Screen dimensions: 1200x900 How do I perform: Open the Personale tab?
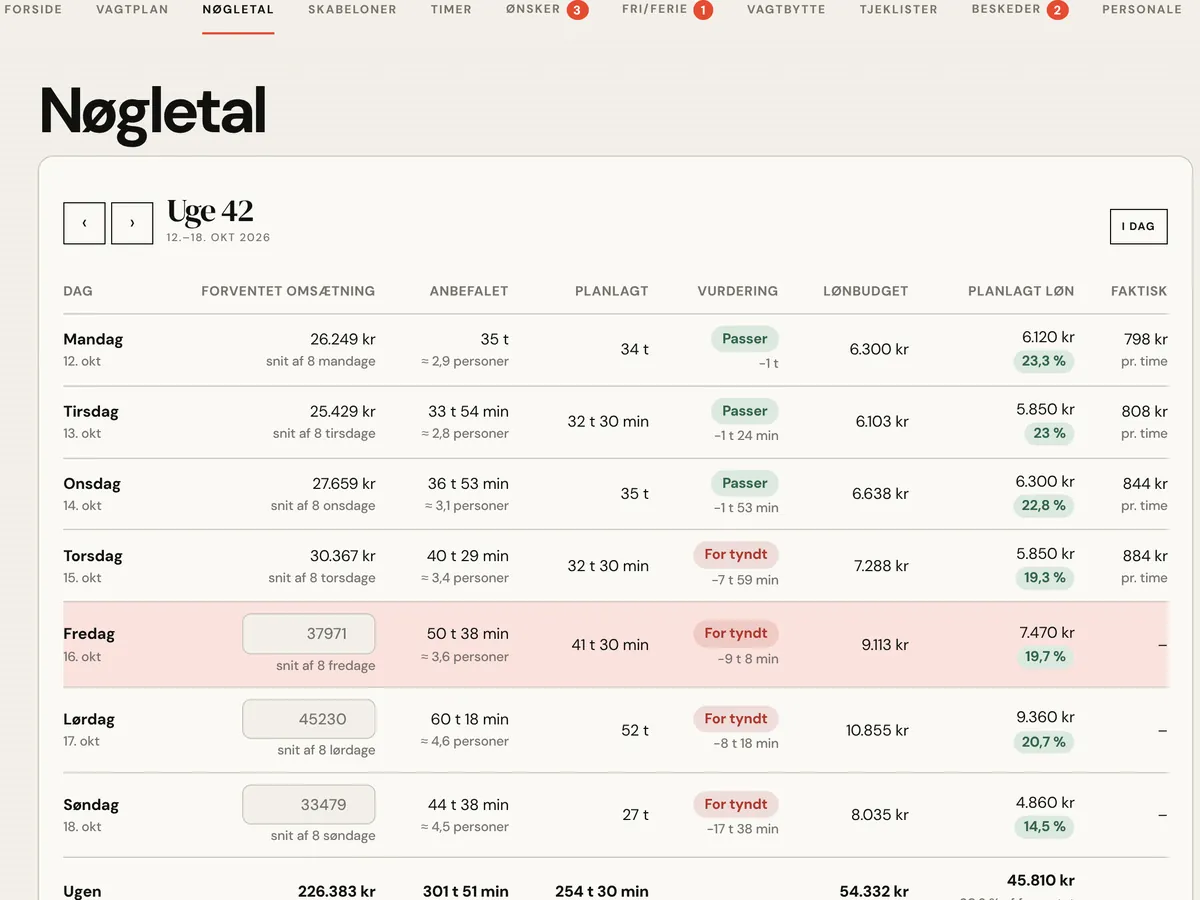[x=1142, y=9]
